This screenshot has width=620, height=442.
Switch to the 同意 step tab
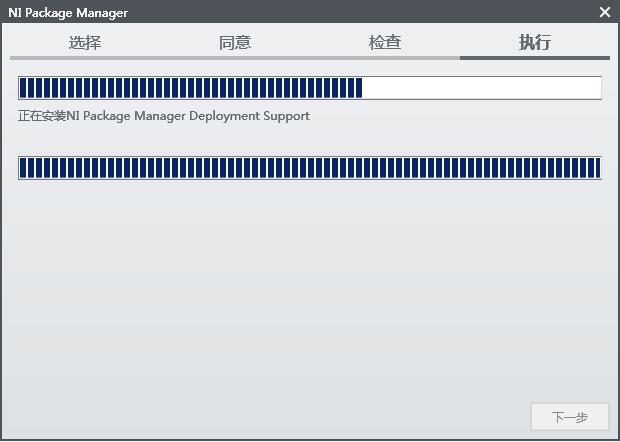(x=235, y=42)
